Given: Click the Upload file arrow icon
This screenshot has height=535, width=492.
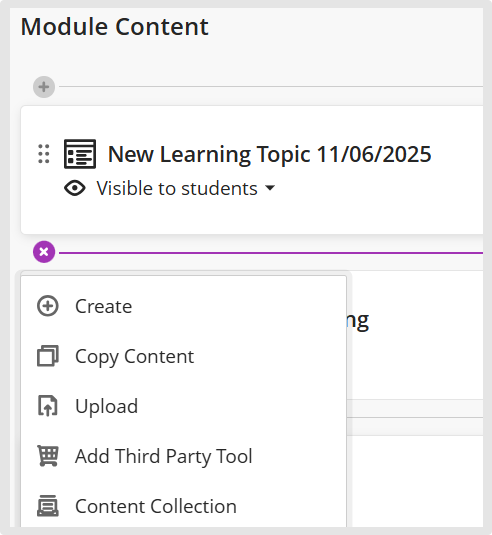Looking at the screenshot, I should click(x=48, y=406).
